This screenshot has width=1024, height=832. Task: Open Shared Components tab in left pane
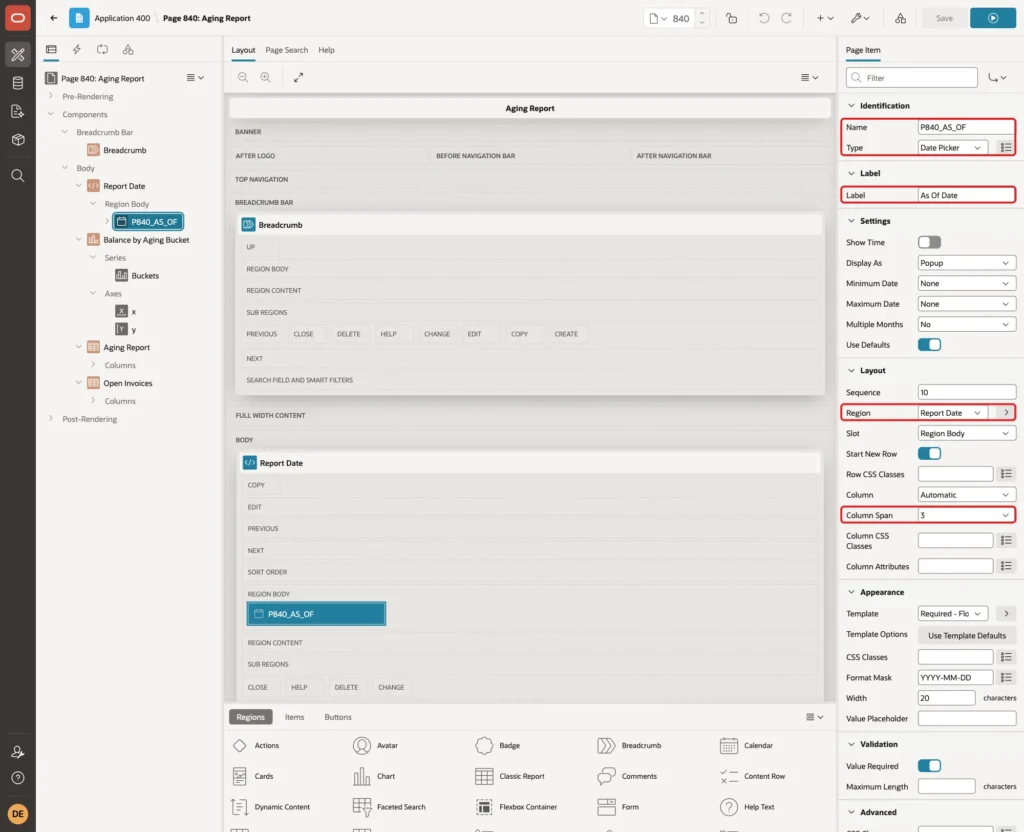pos(128,50)
